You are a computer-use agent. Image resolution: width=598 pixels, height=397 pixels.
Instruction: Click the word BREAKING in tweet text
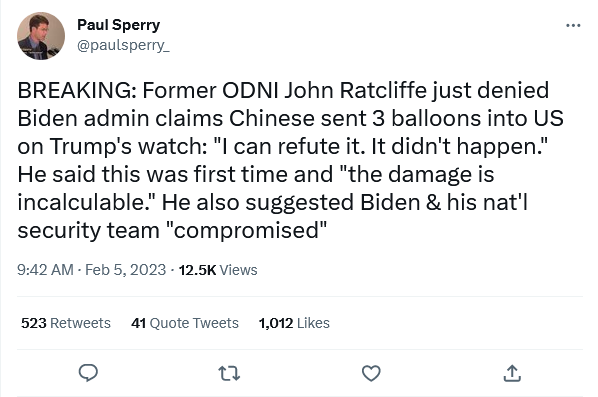point(77,90)
